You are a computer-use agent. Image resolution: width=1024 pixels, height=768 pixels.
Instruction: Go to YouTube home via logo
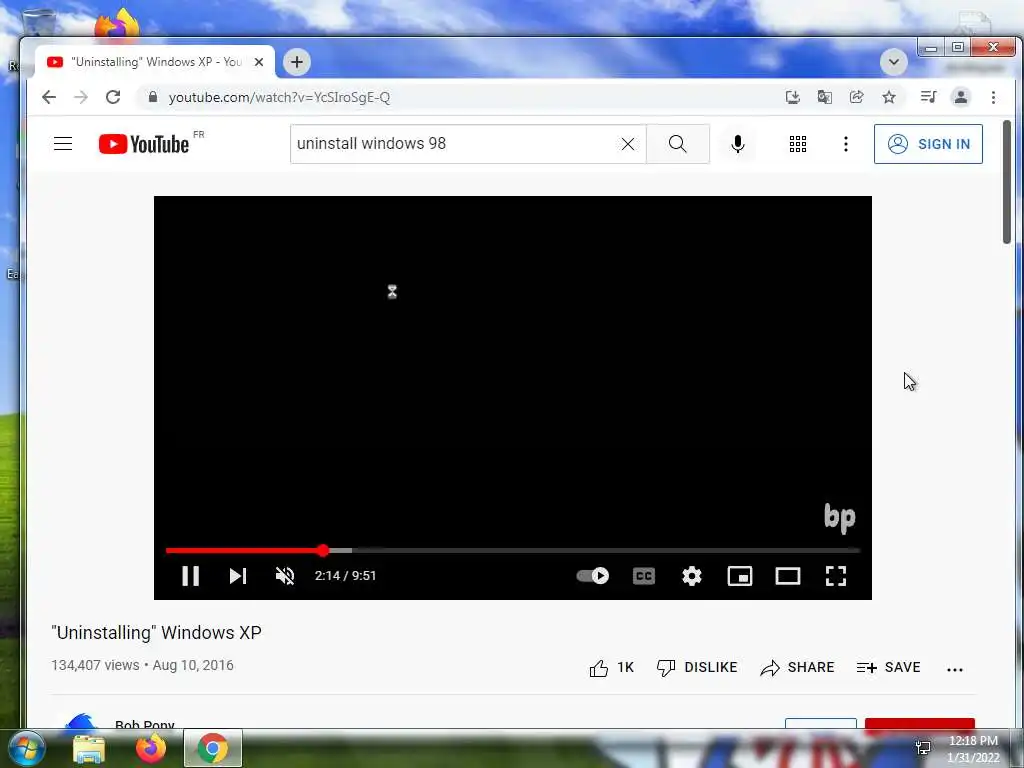point(144,144)
